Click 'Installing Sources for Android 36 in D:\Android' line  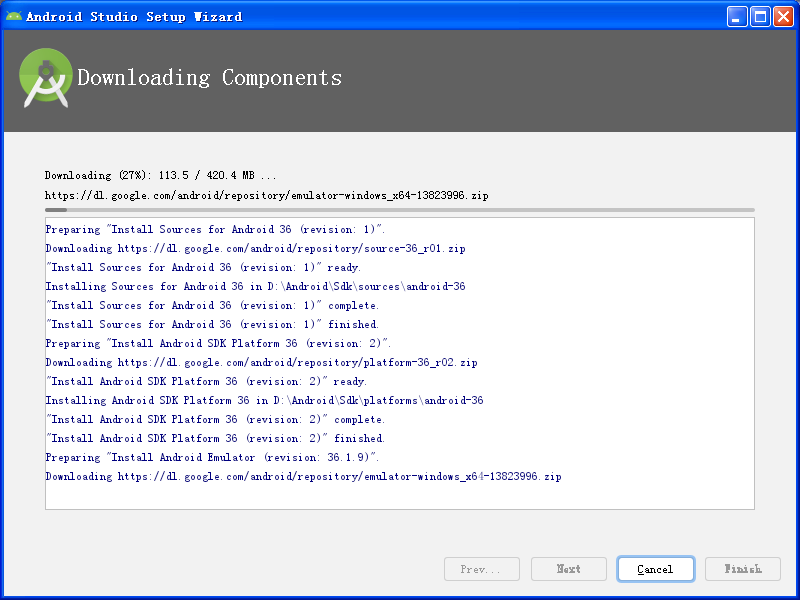click(x=255, y=286)
